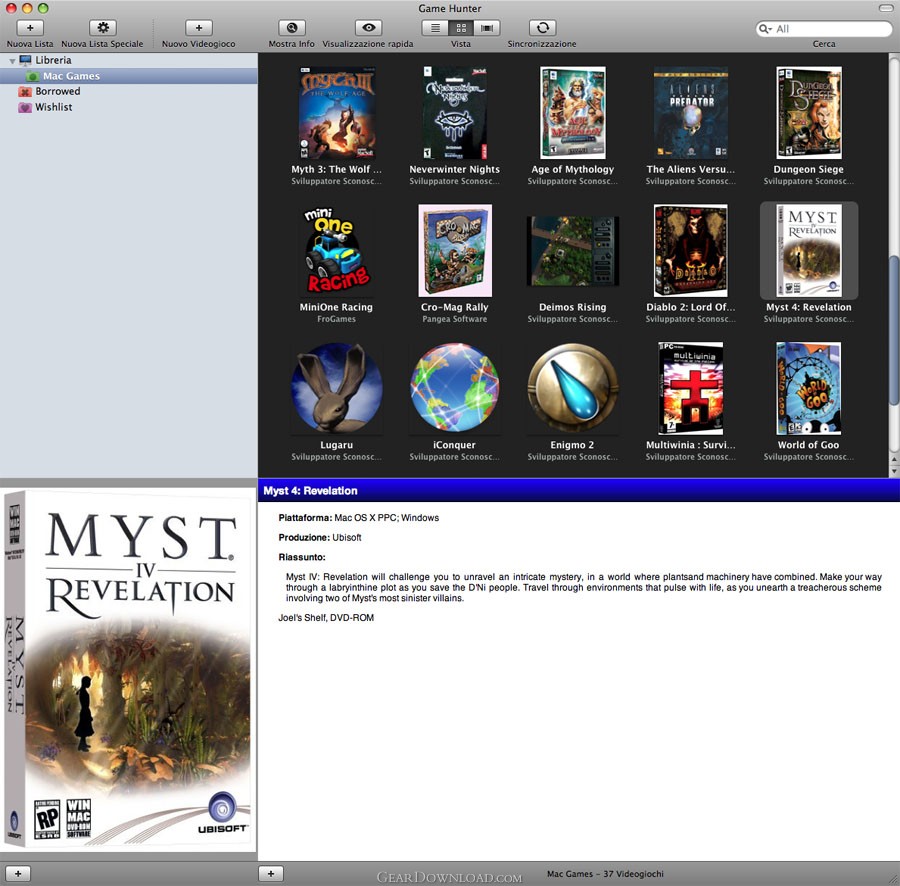Click the "Mac Games – 37 Videogiochi" status text
Screen dimensions: 900x886
click(x=605, y=874)
